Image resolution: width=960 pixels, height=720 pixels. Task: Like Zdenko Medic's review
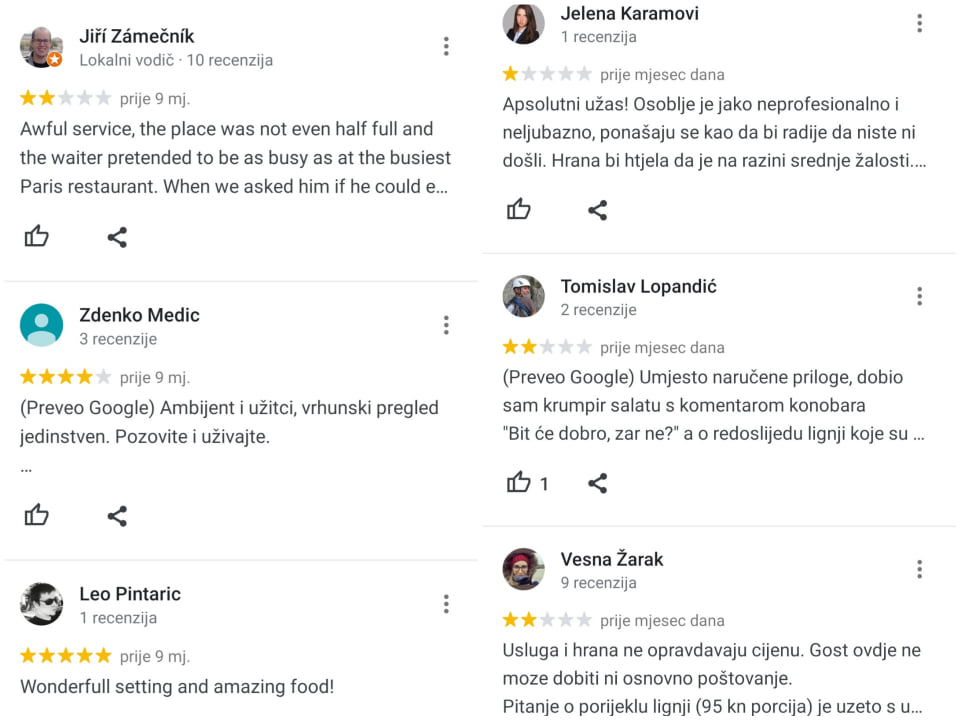coord(37,515)
